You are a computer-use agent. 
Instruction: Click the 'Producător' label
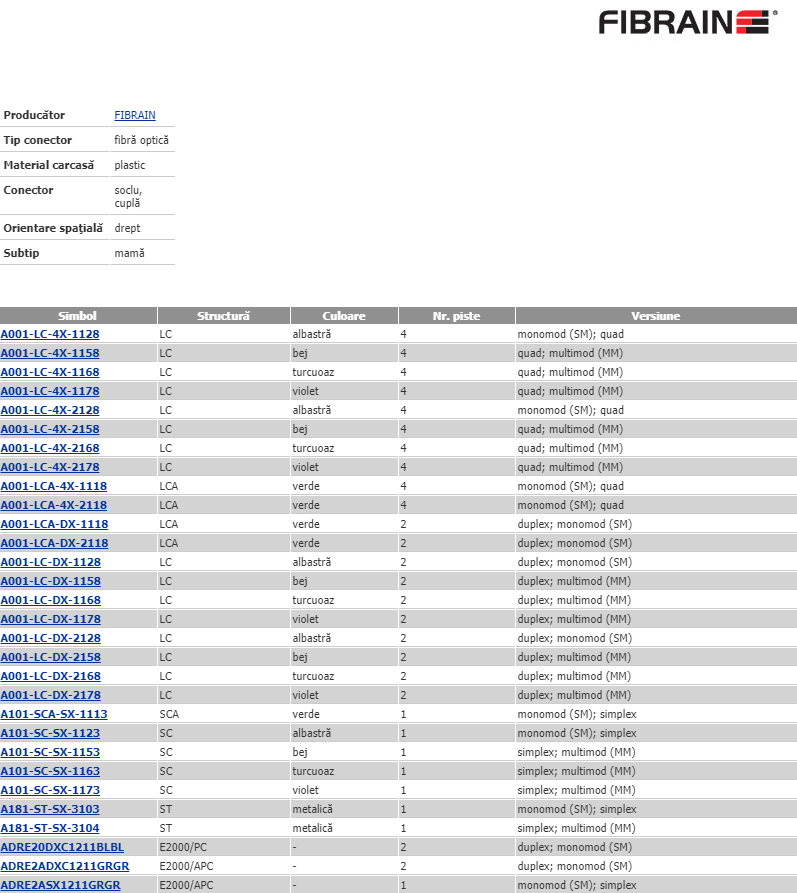34,115
